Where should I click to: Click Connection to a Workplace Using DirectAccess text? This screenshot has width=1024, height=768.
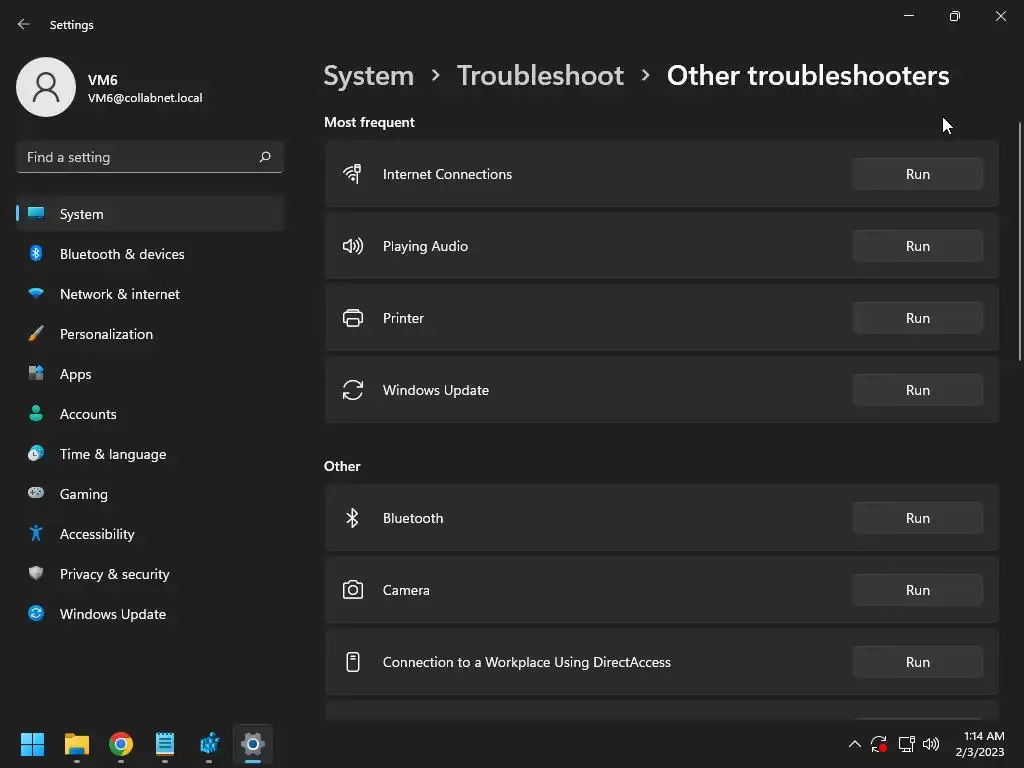click(x=526, y=662)
